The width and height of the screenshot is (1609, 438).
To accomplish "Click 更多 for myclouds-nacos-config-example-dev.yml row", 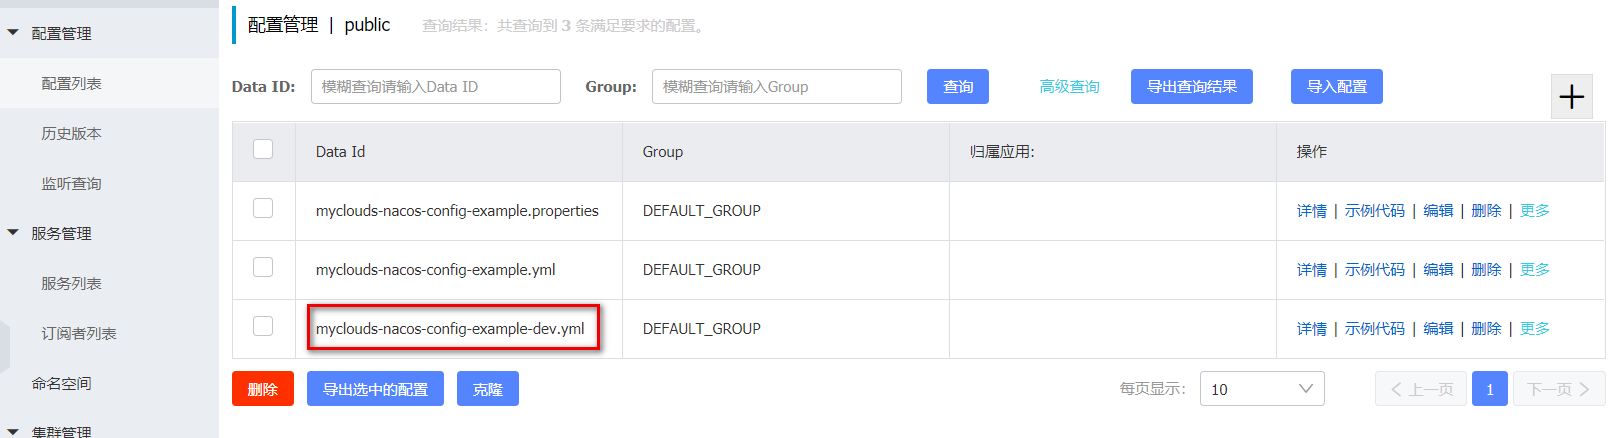I will tap(1534, 329).
